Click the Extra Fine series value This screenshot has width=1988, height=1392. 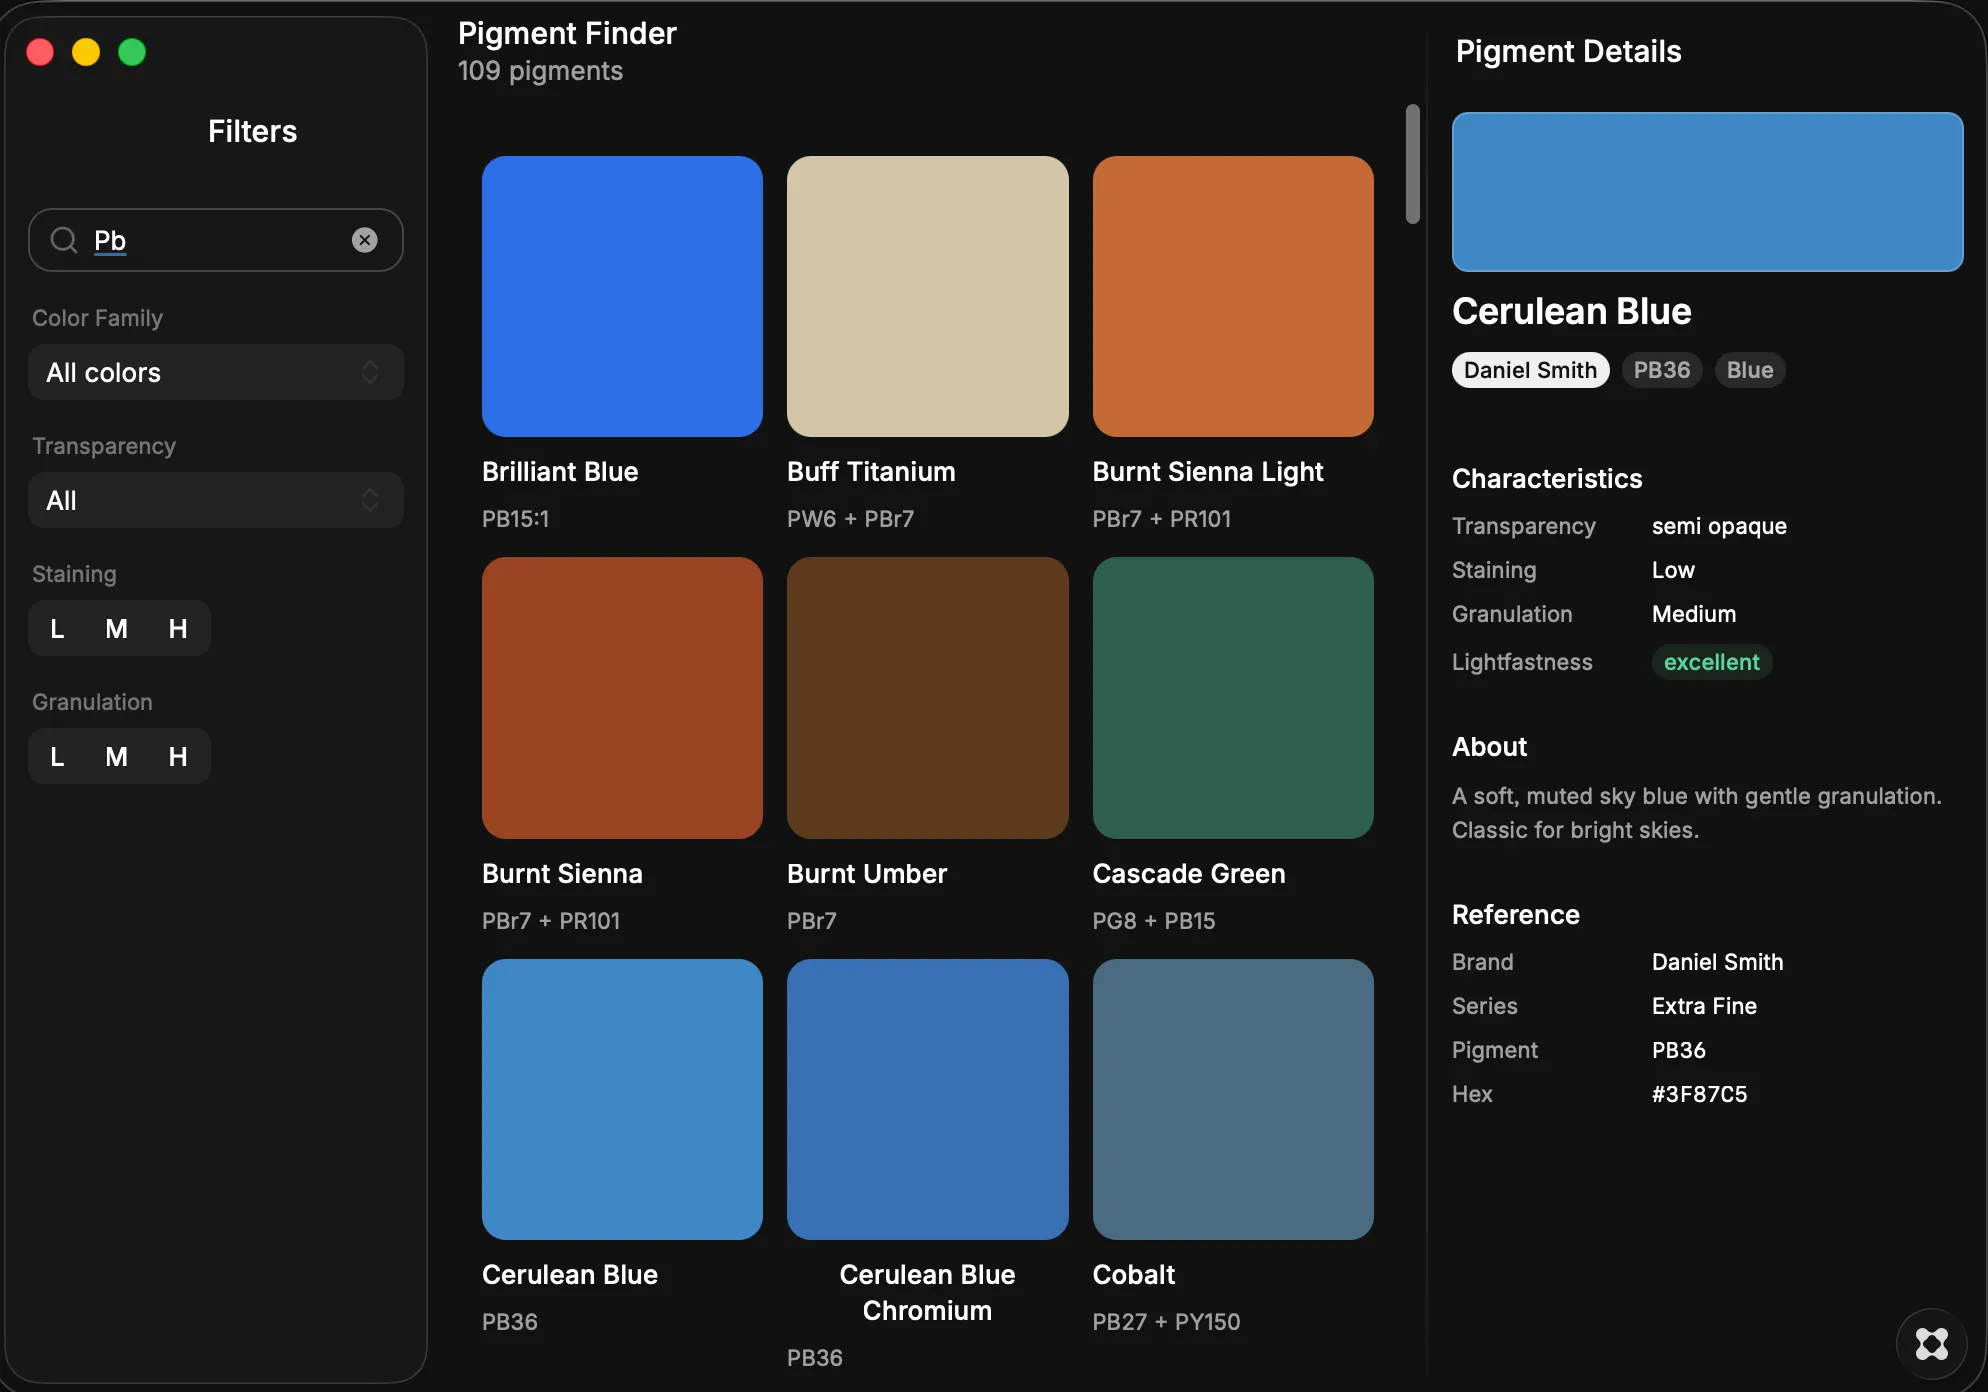coord(1704,1006)
